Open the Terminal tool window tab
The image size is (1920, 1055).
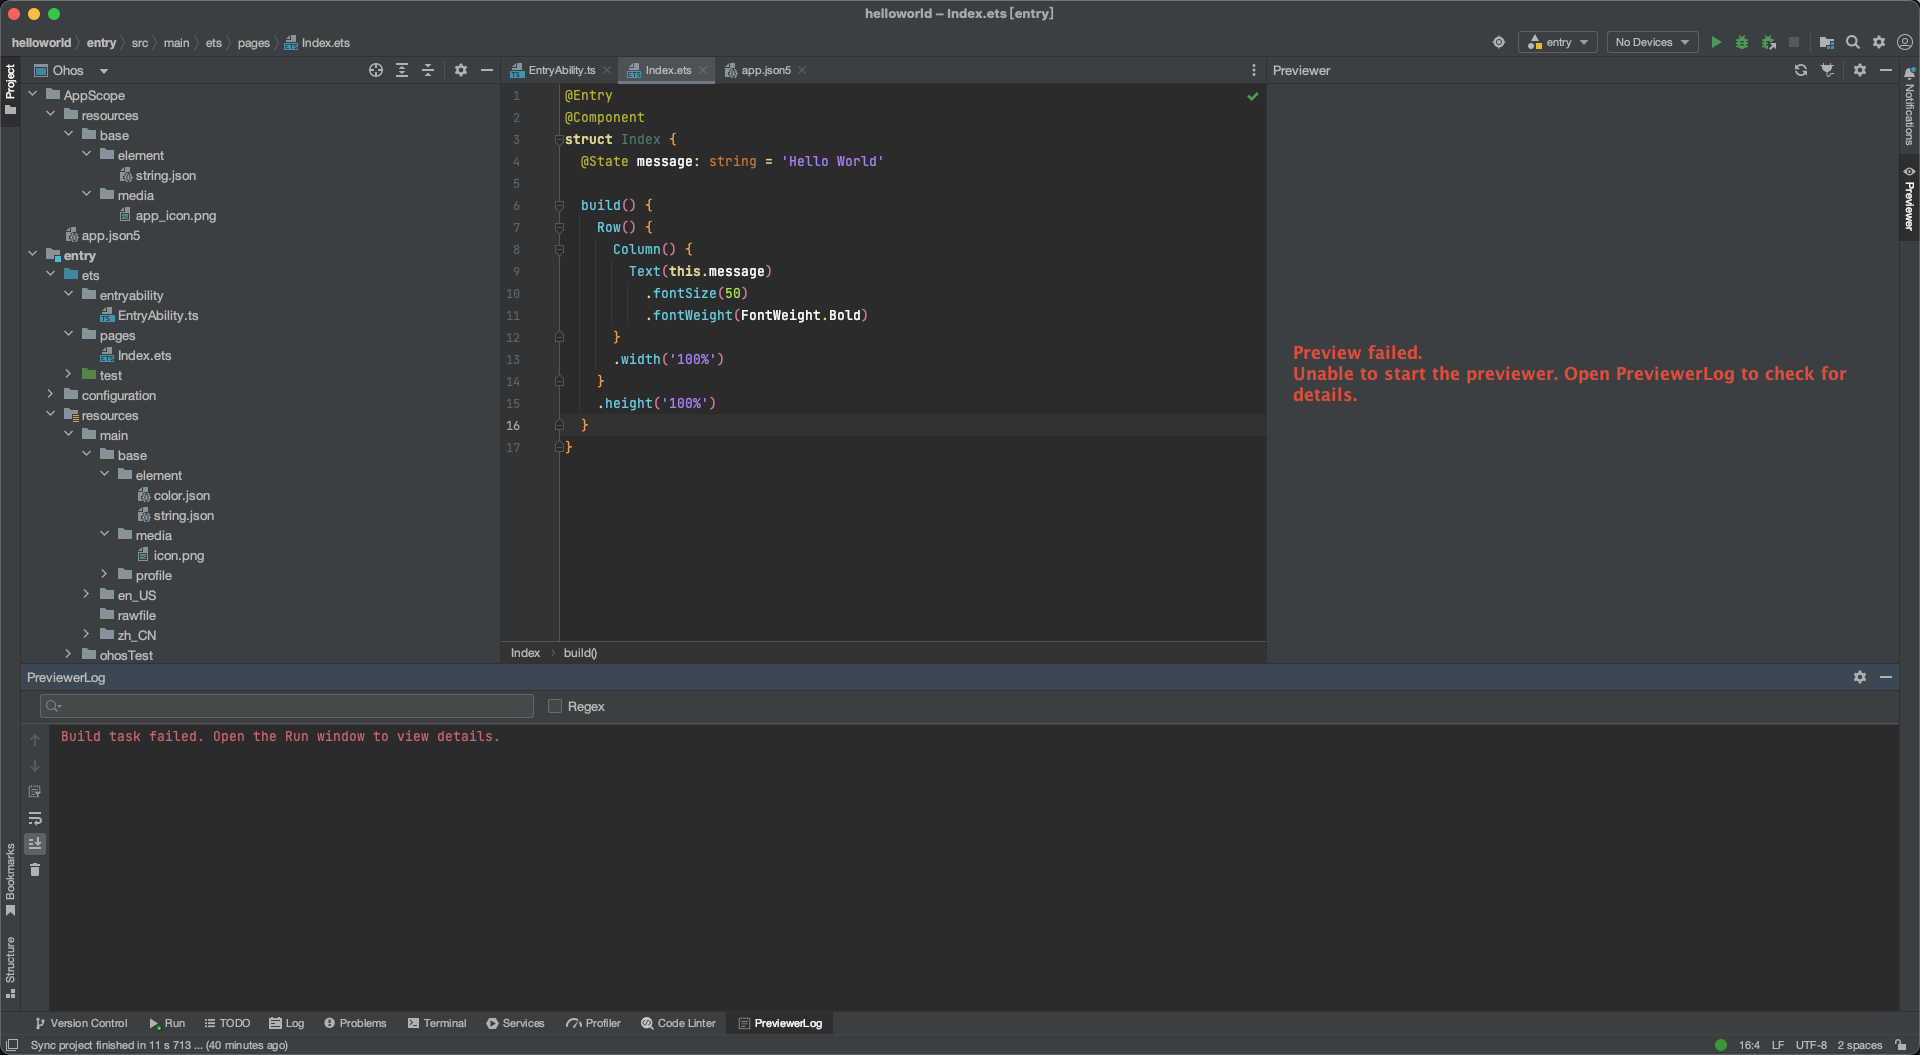(x=437, y=1023)
